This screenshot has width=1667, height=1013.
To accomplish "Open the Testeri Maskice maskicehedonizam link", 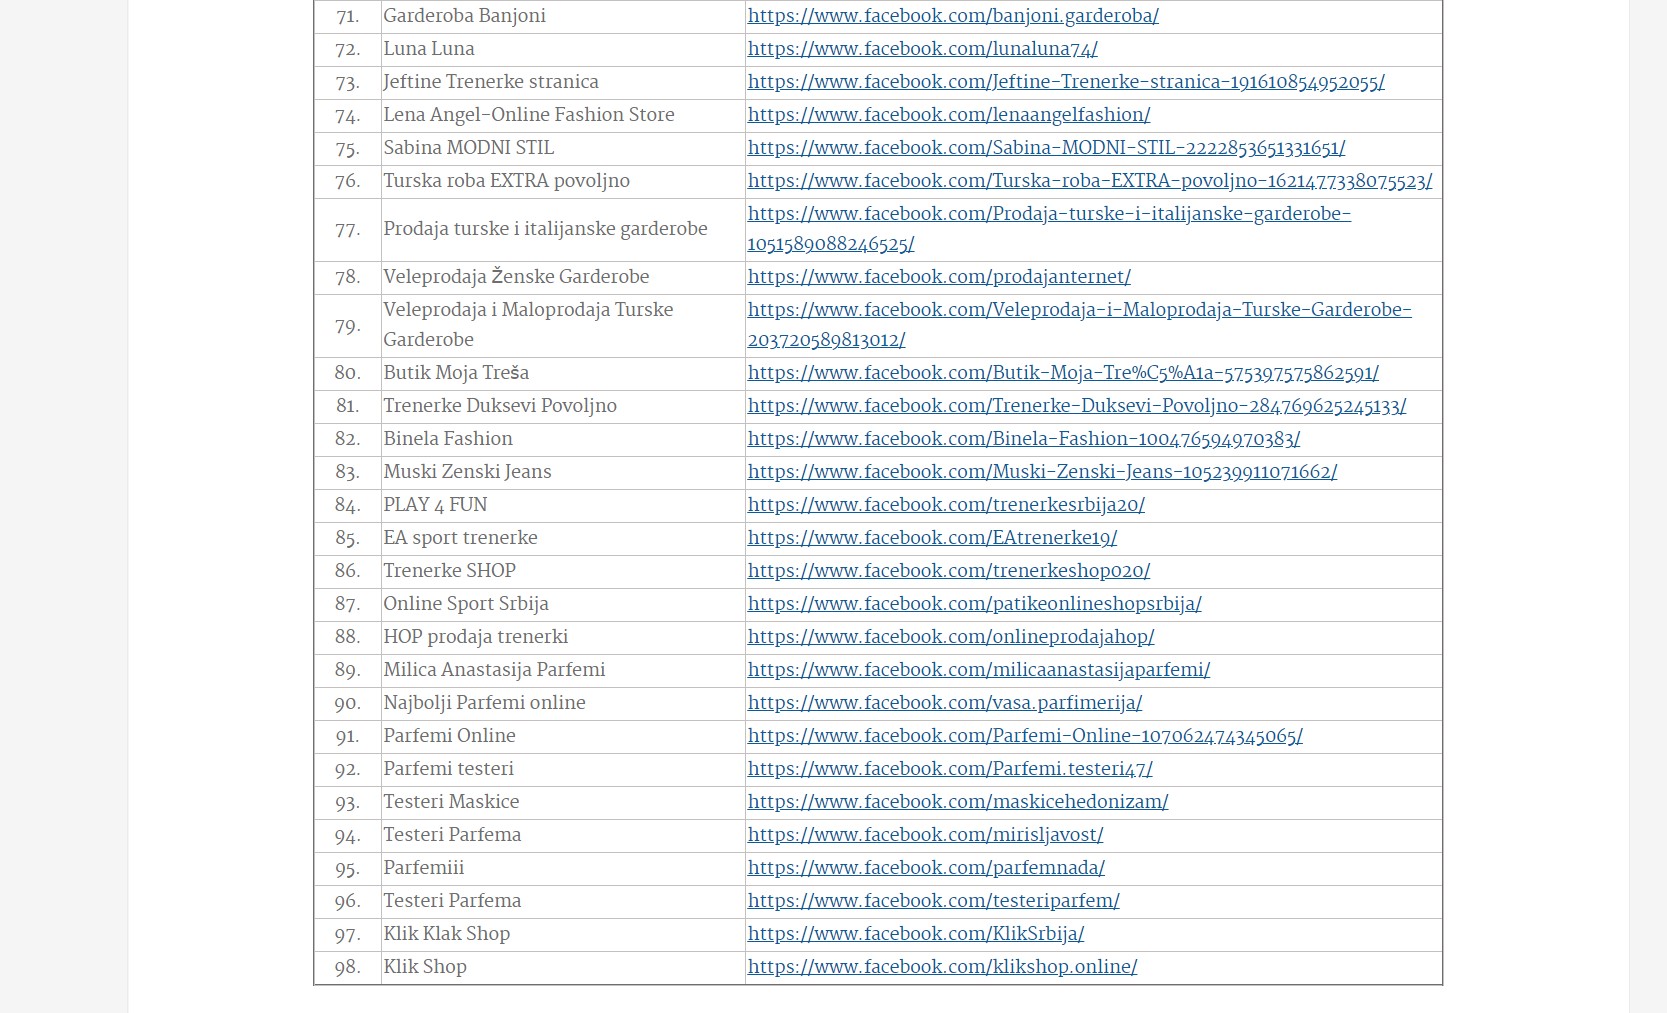I will click(958, 802).
